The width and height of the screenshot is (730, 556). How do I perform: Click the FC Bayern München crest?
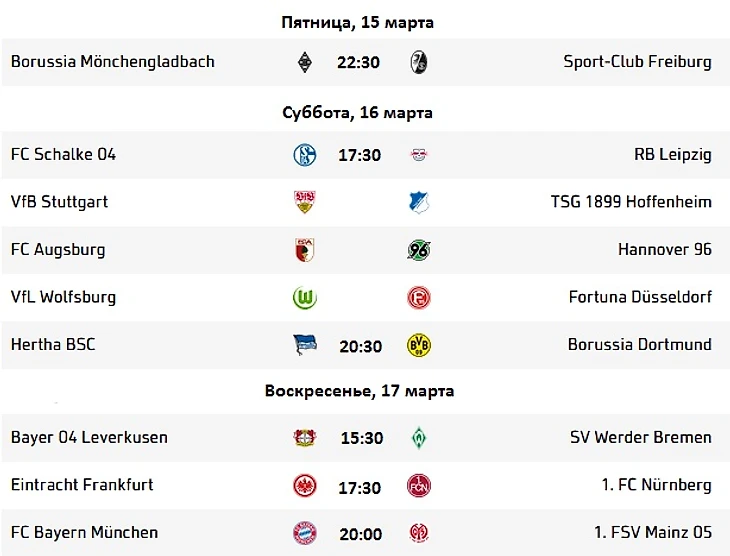click(305, 533)
